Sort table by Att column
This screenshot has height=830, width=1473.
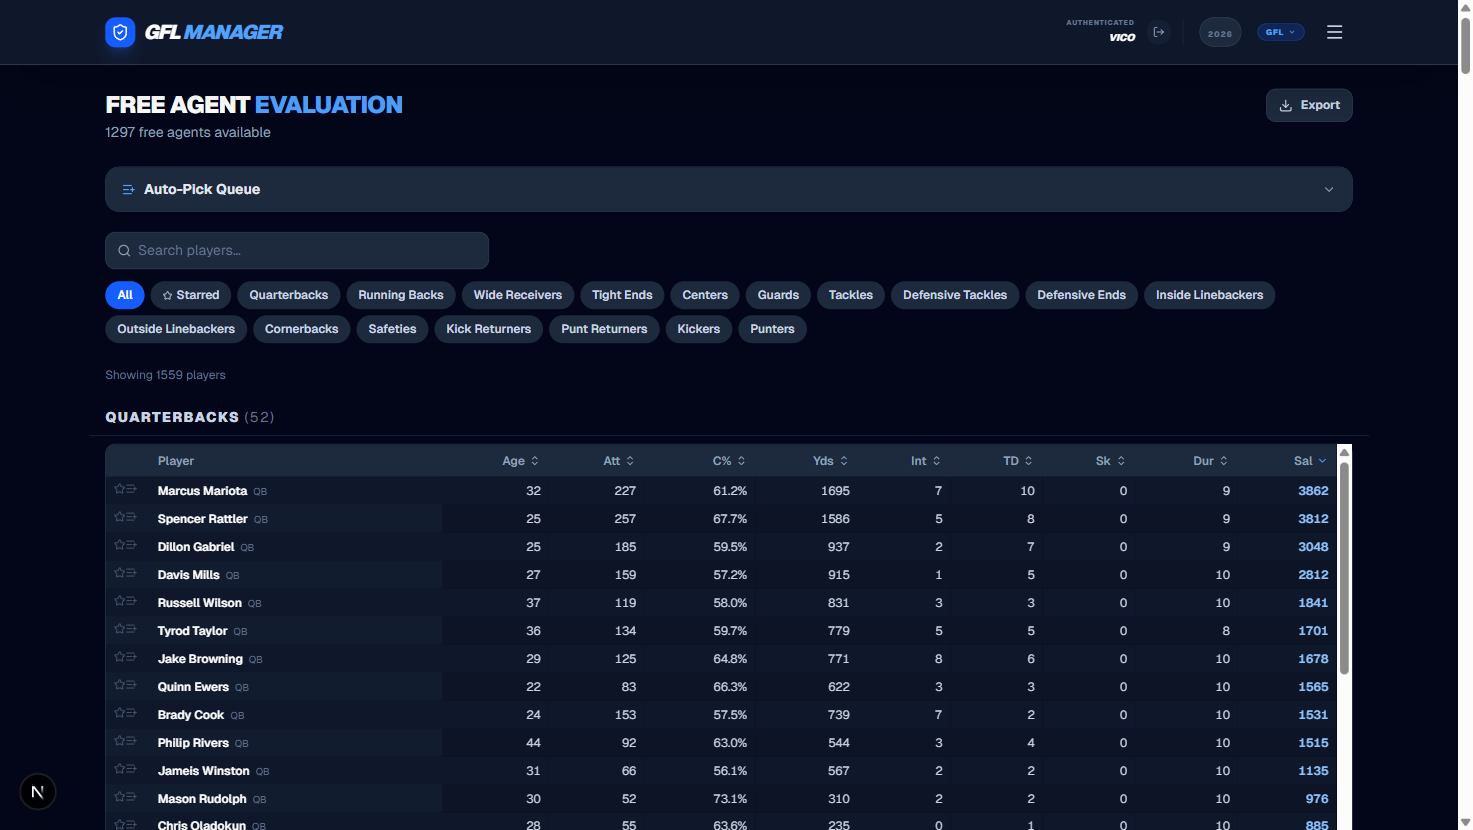pos(619,461)
